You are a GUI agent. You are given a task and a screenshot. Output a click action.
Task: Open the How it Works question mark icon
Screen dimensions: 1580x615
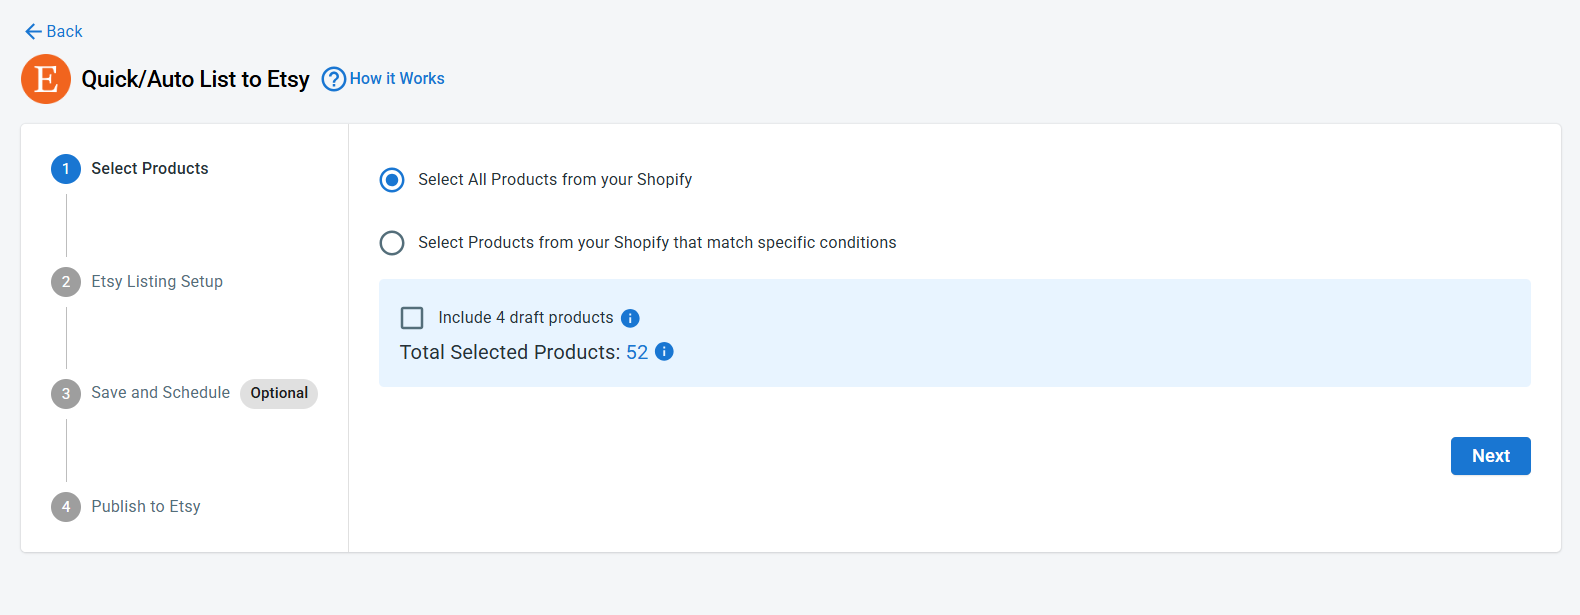pyautogui.click(x=334, y=79)
